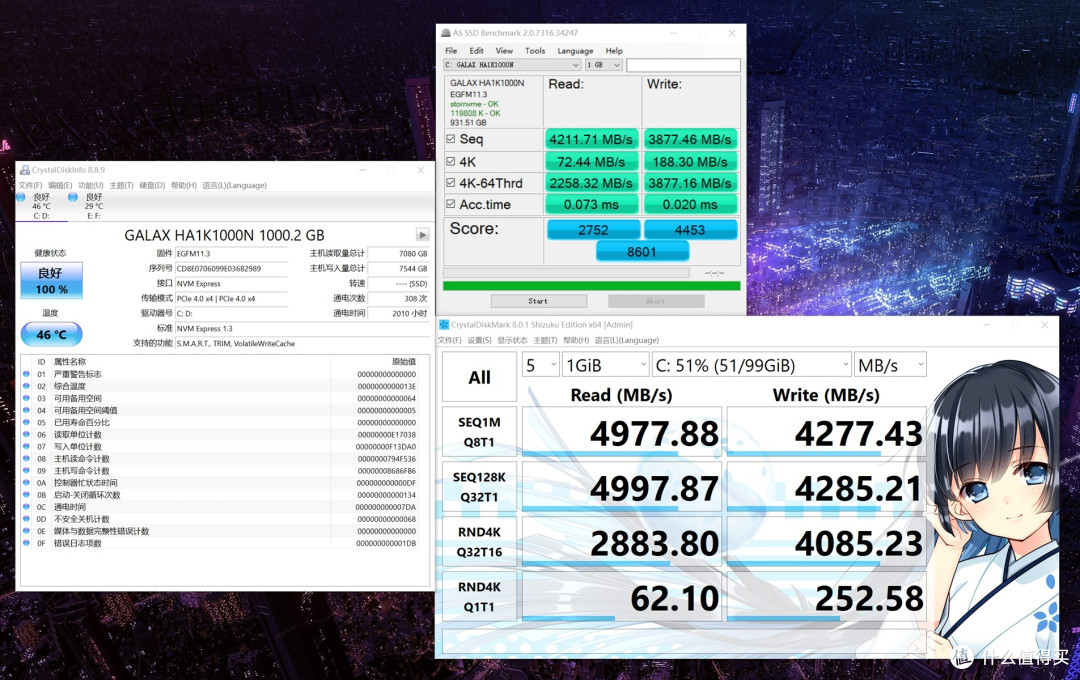Click RND4K Q1T1 write result 252.58
Screen dimensions: 1080x680
(x=826, y=597)
